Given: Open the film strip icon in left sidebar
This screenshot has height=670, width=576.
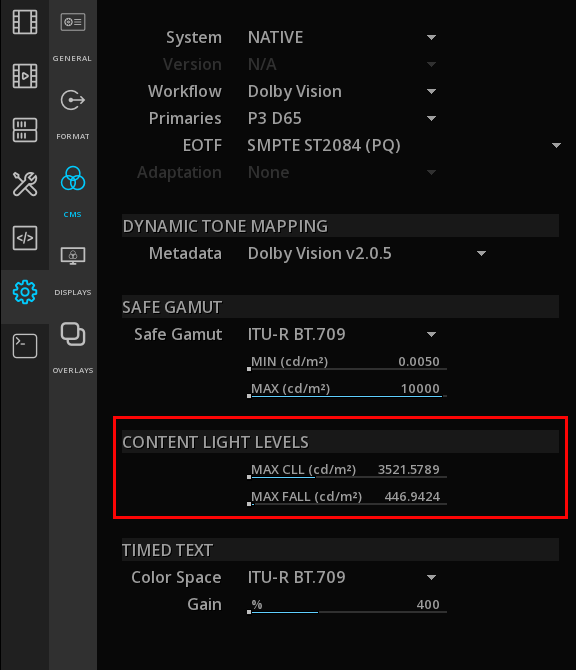Looking at the screenshot, I should click(x=25, y=22).
